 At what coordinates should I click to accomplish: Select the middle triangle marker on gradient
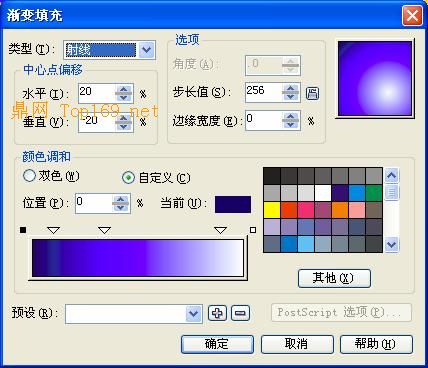point(104,230)
